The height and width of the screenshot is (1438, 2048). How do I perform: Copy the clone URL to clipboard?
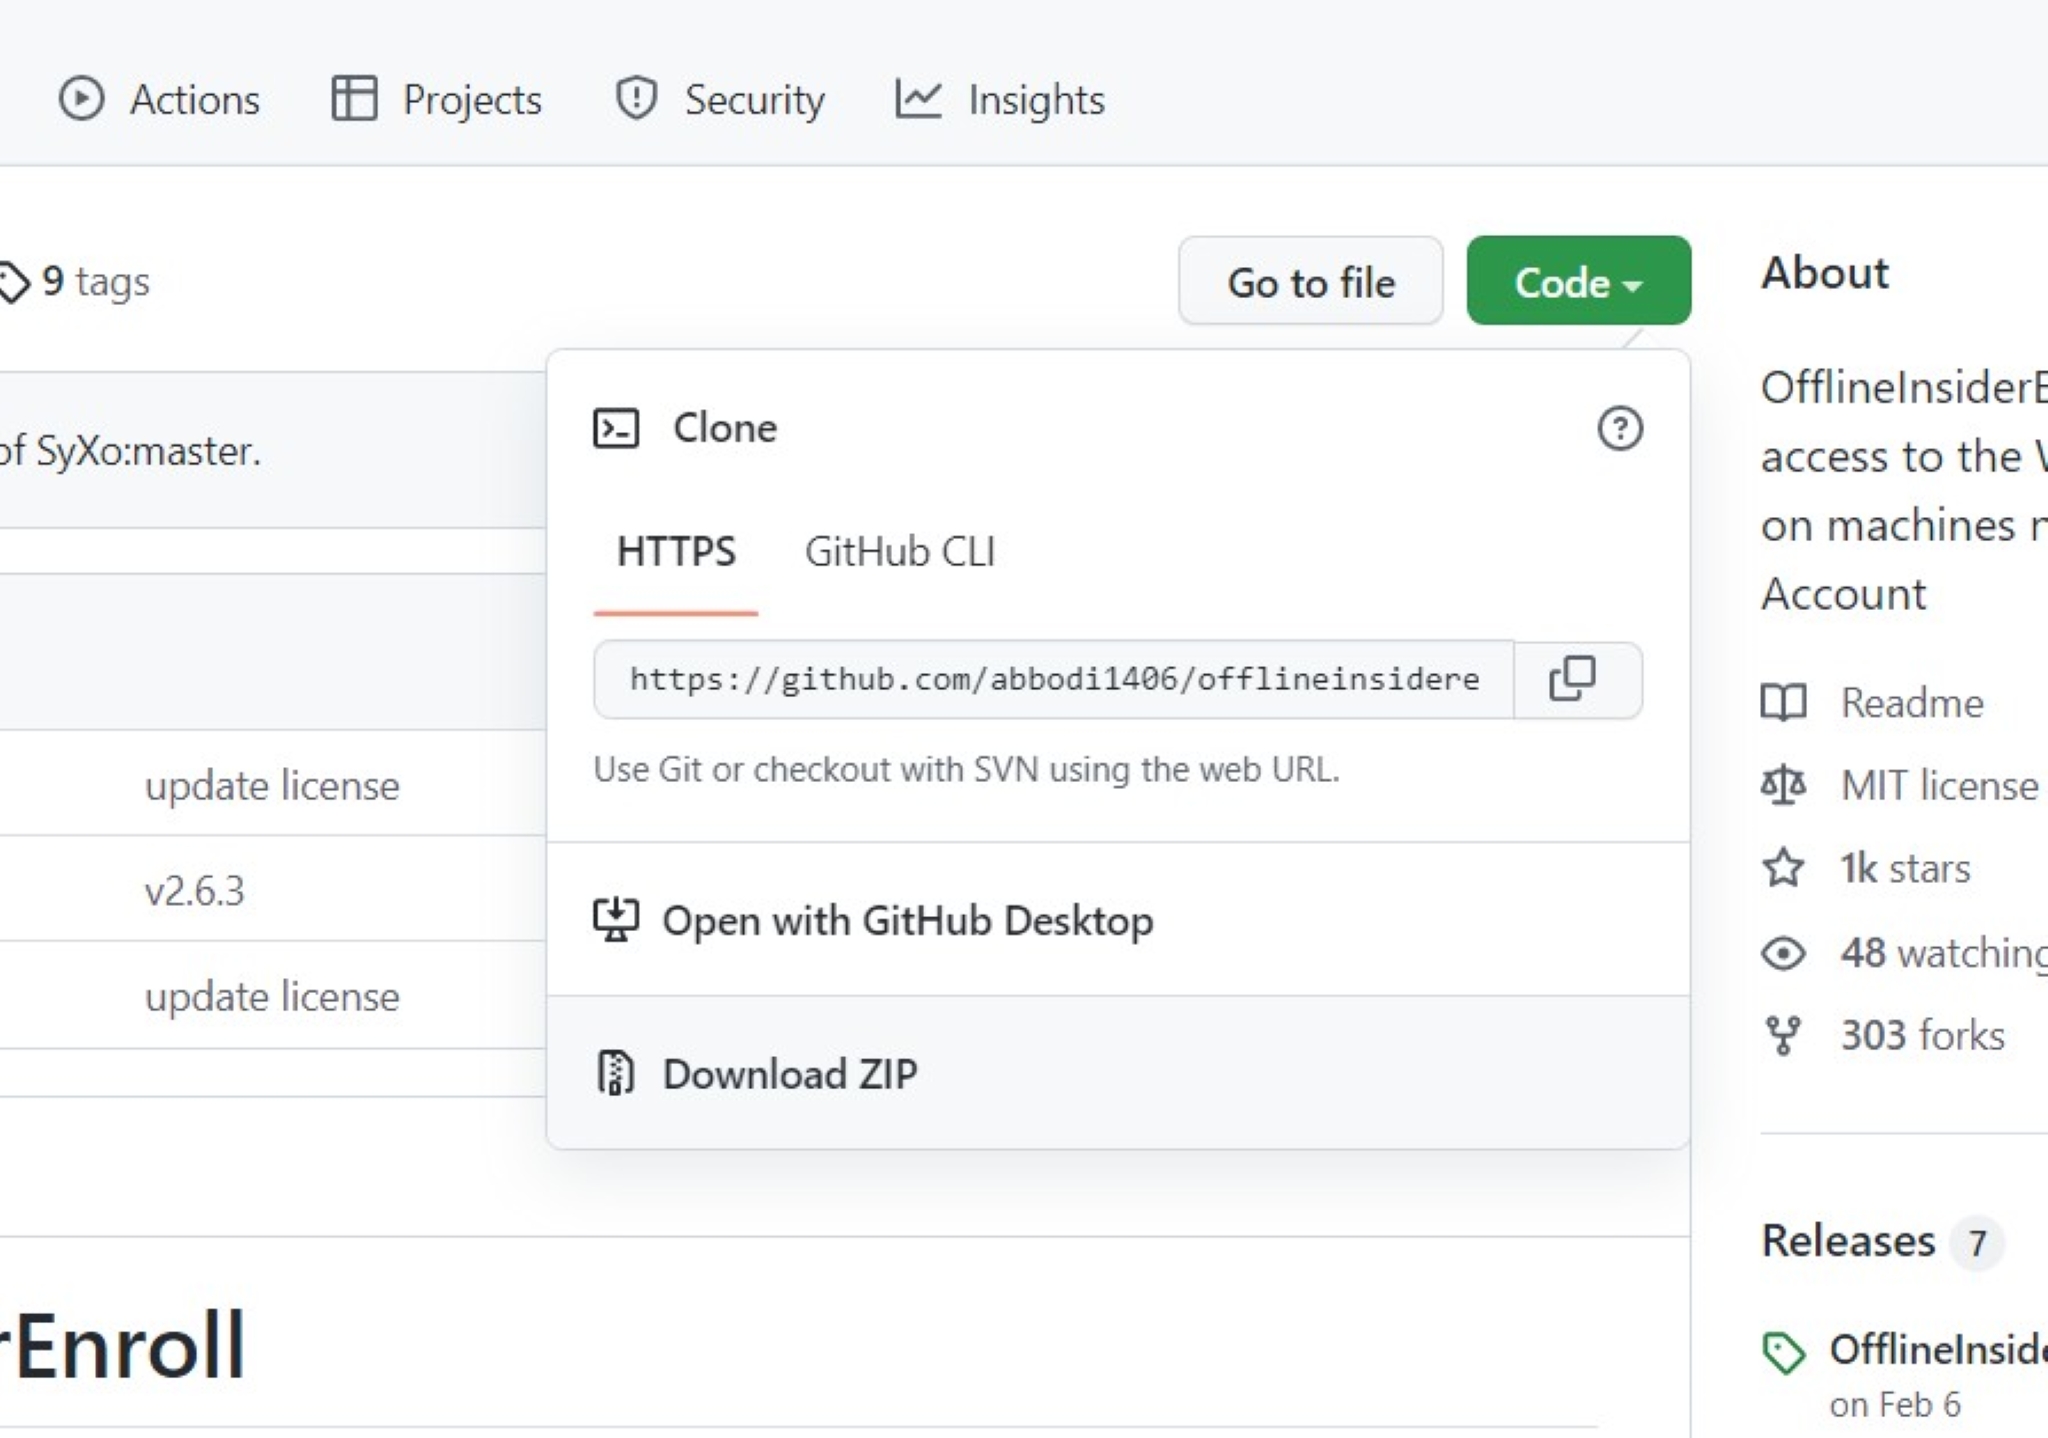[1578, 680]
